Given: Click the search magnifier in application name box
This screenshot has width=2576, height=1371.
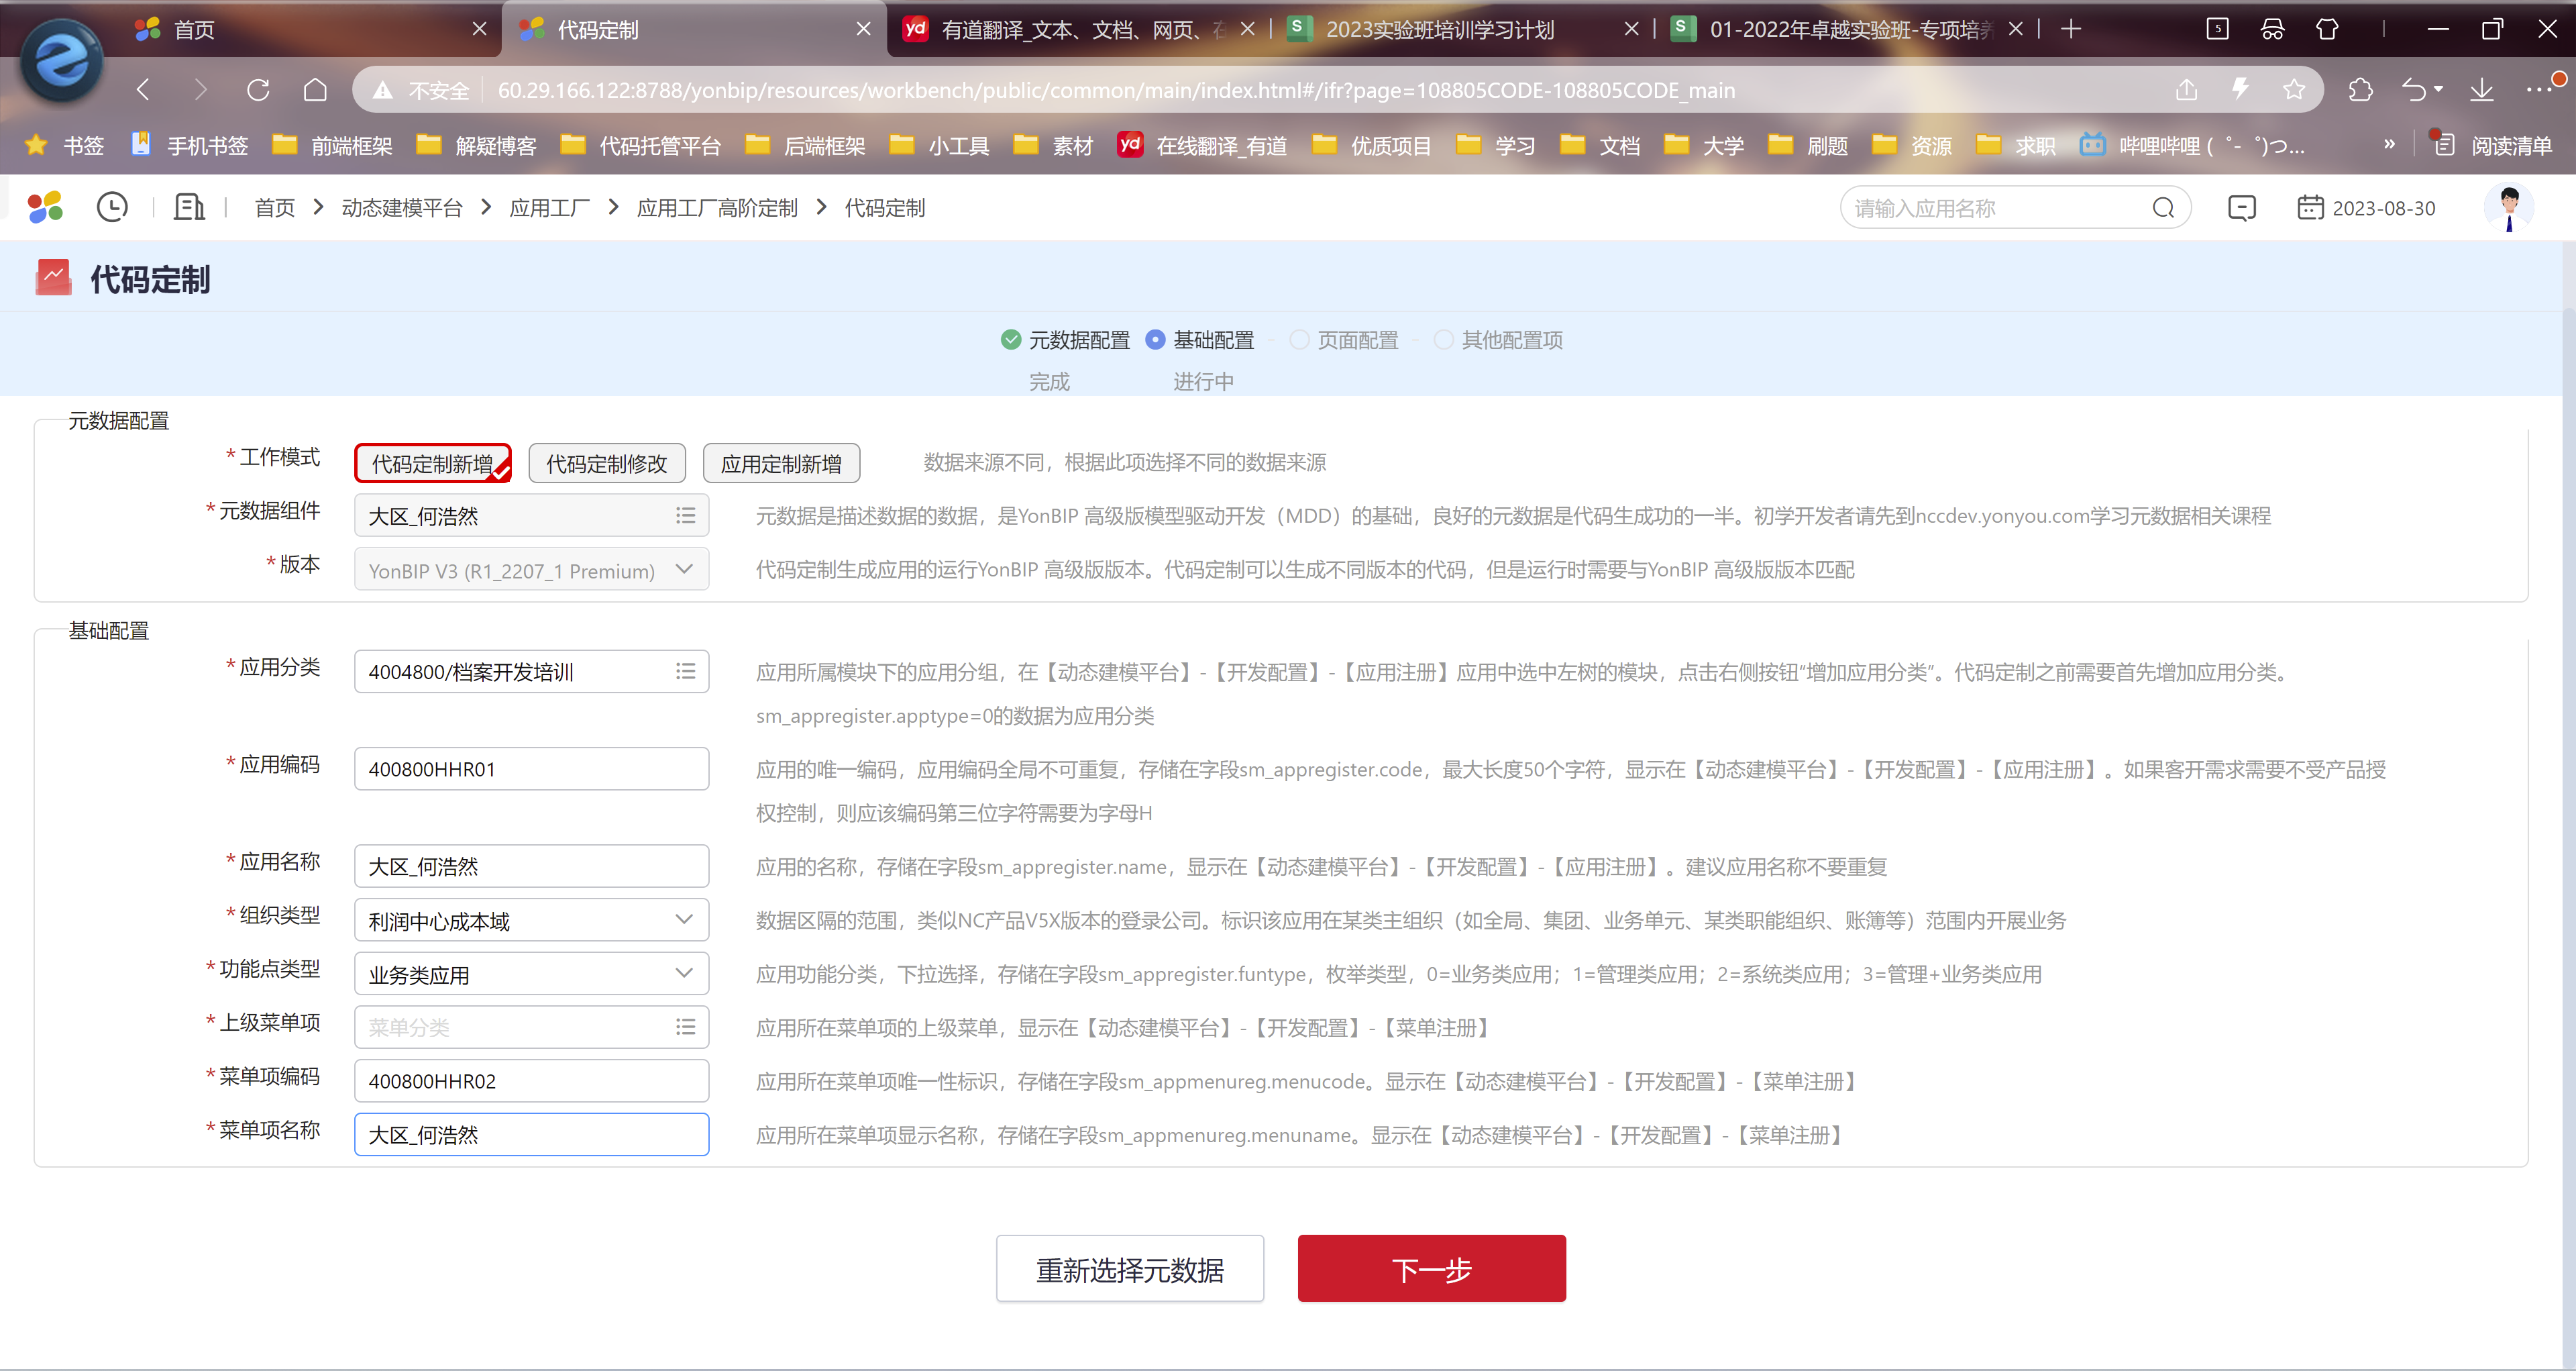Looking at the screenshot, I should point(2163,207).
